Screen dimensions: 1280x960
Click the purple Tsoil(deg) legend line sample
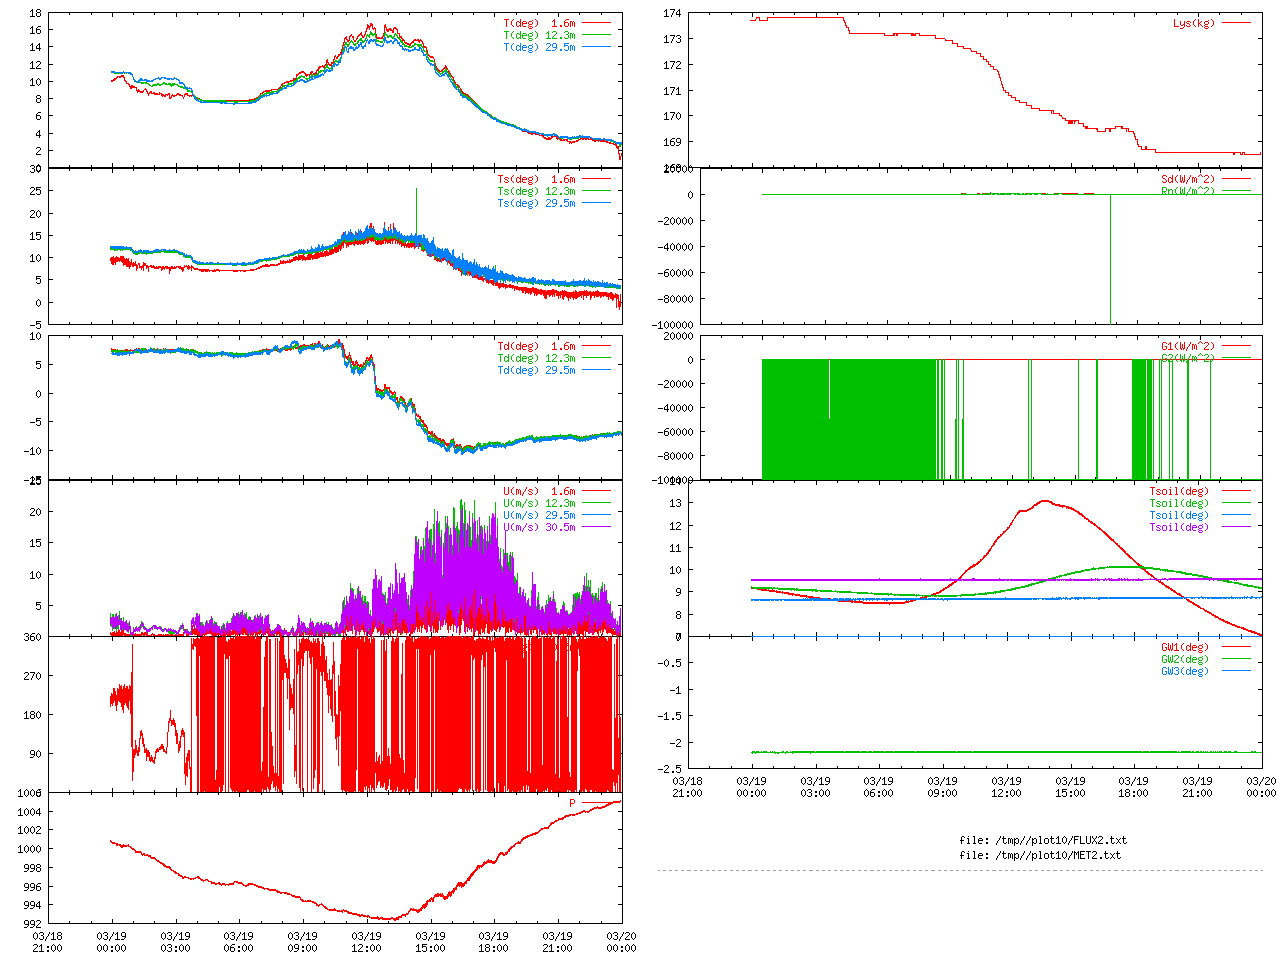[1237, 527]
